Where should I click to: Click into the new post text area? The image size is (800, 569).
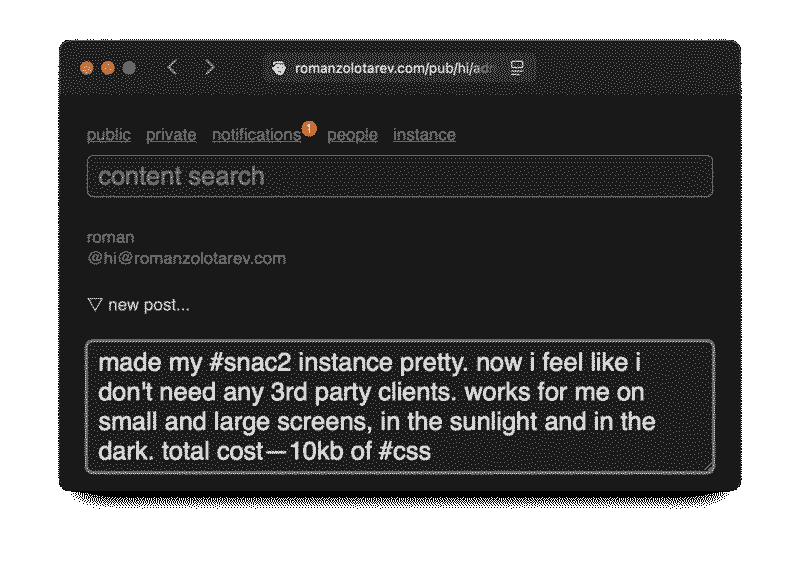click(x=400, y=406)
